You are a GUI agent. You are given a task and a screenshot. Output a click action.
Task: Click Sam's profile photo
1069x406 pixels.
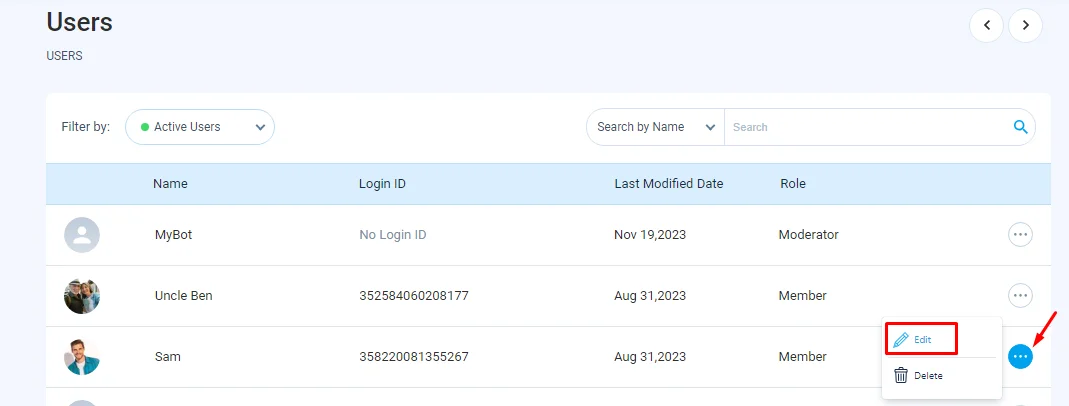(82, 356)
